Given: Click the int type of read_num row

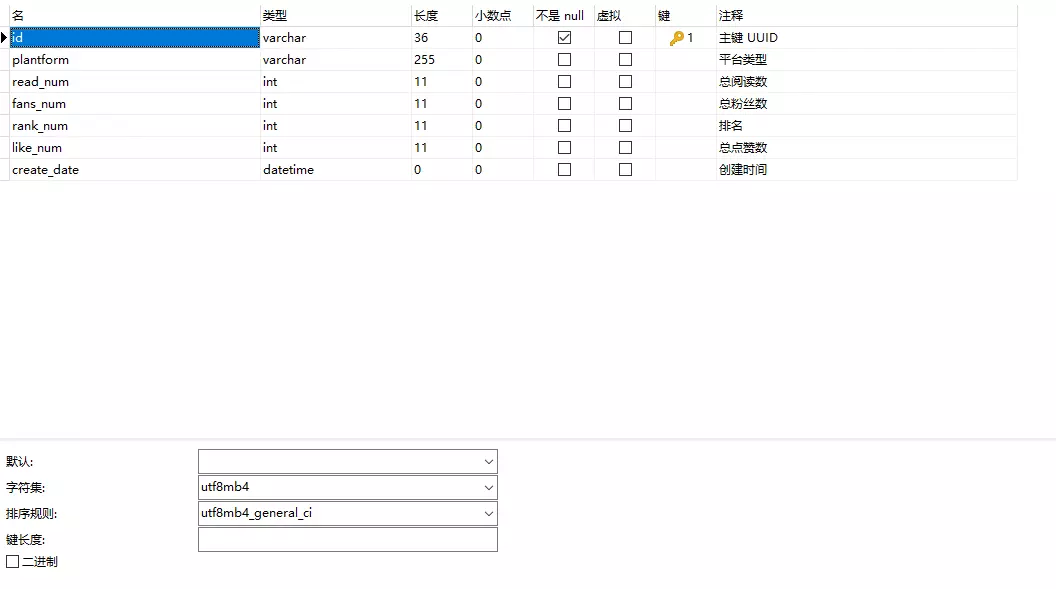Looking at the screenshot, I should (335, 81).
